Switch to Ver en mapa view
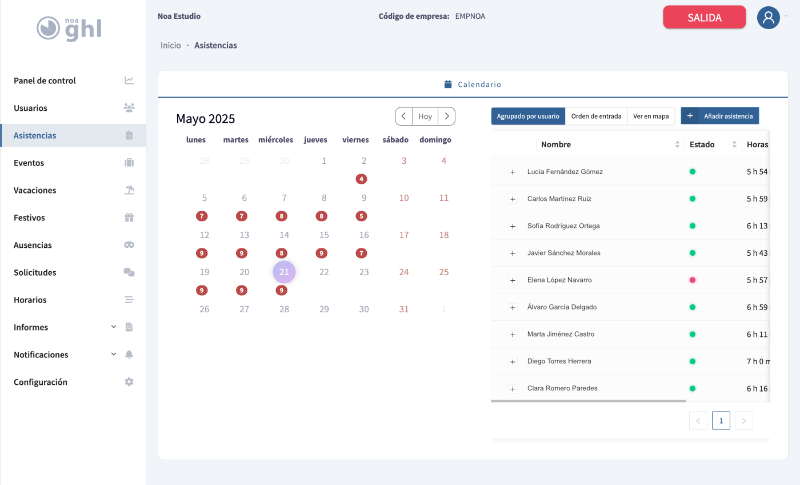Screen dimensions: 800x485 tap(651, 116)
